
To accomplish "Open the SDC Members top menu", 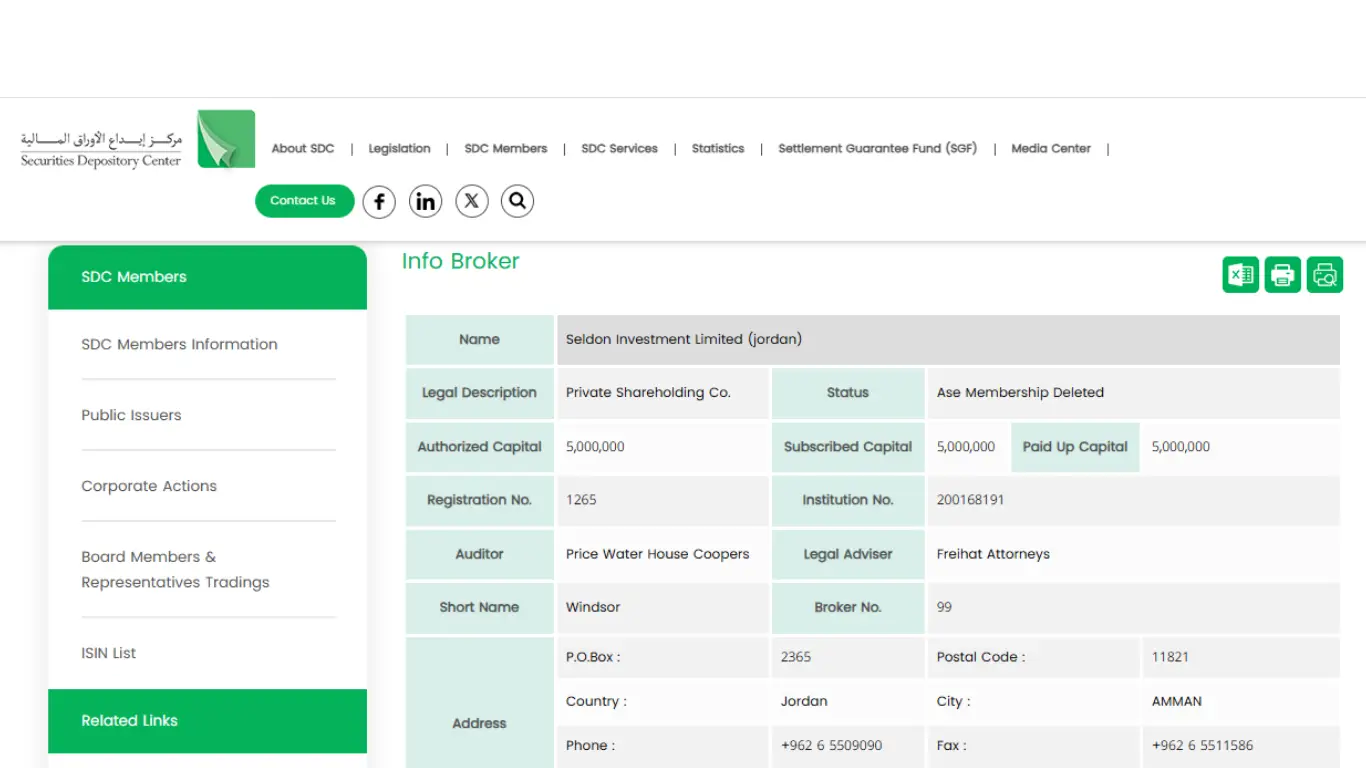I will 506,148.
